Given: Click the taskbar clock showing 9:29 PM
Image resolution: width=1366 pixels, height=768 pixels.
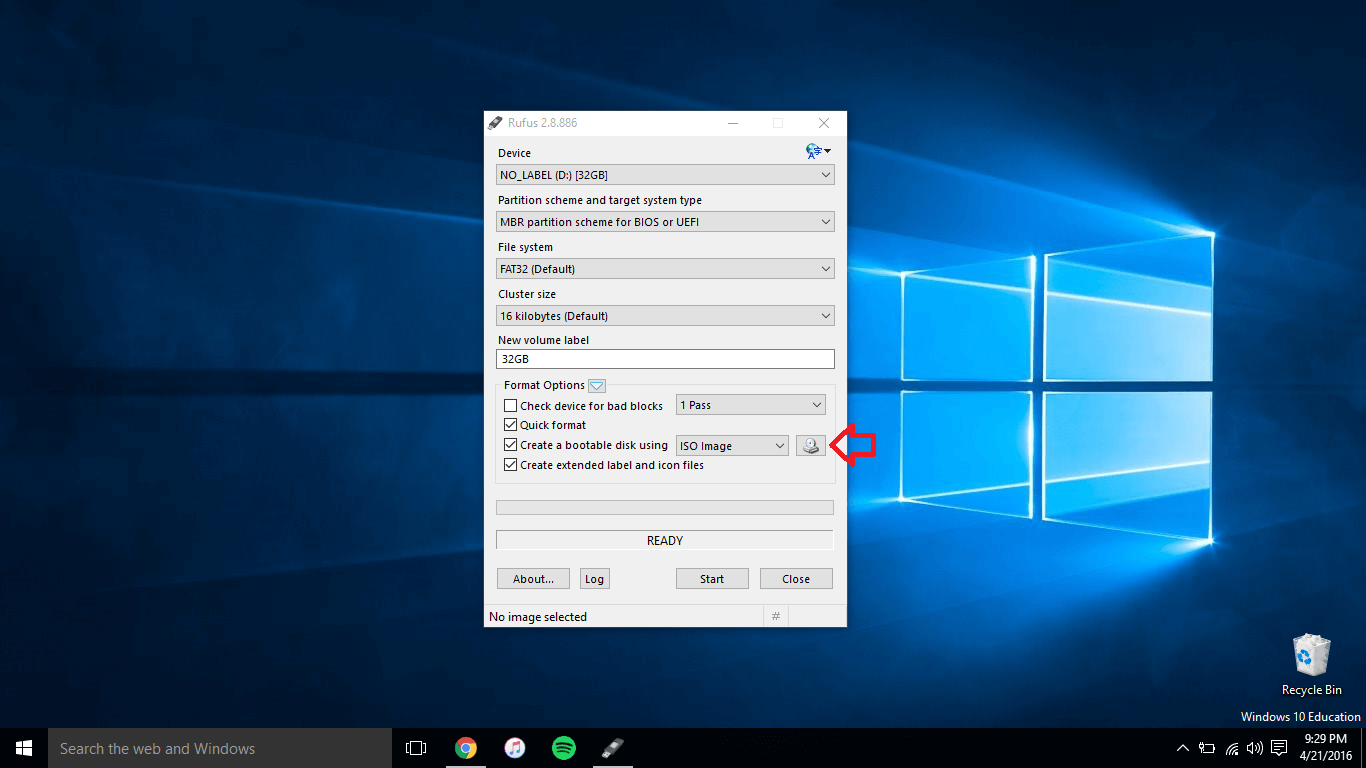Looking at the screenshot, I should click(x=1326, y=748).
